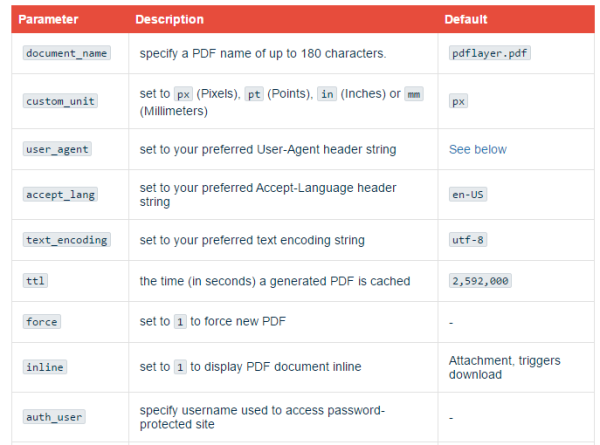Click the 'mm' code tag in description
This screenshot has width=600, height=445.
pyautogui.click(x=413, y=94)
